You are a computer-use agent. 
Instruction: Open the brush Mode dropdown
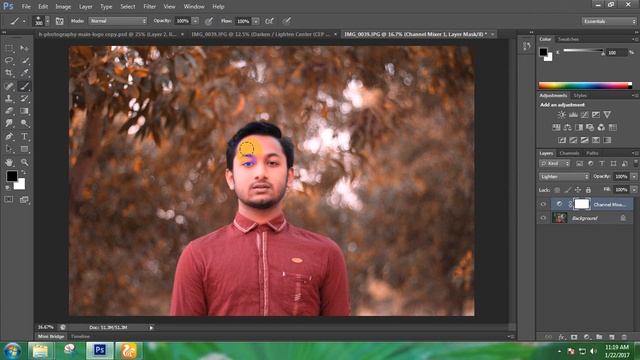(118, 21)
